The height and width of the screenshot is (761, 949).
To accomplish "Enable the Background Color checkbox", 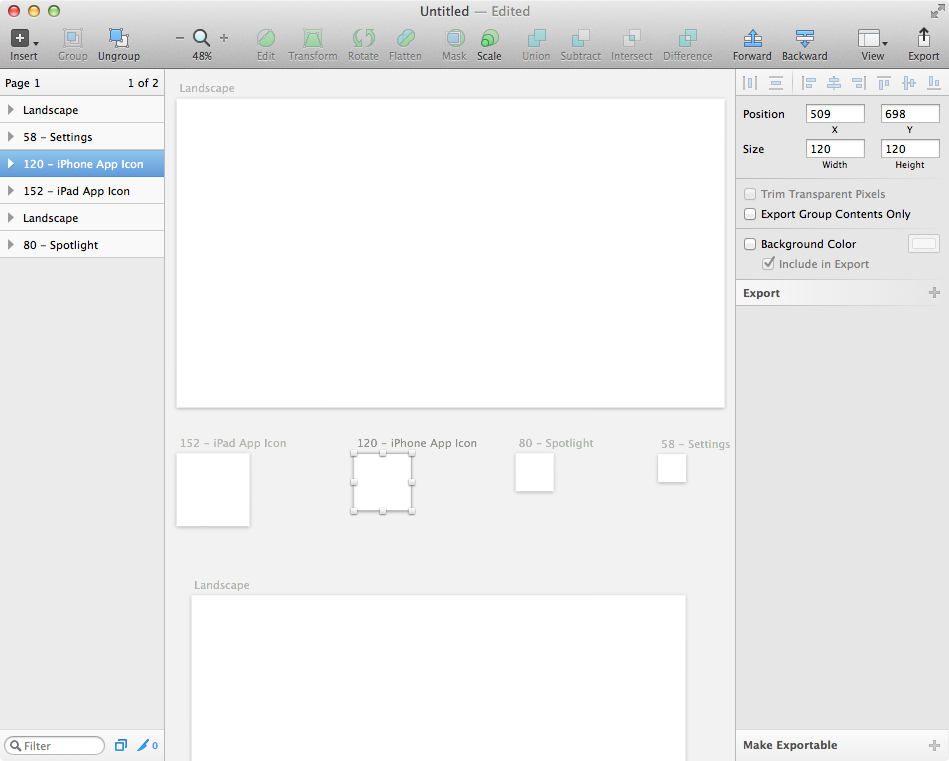I will pyautogui.click(x=750, y=244).
